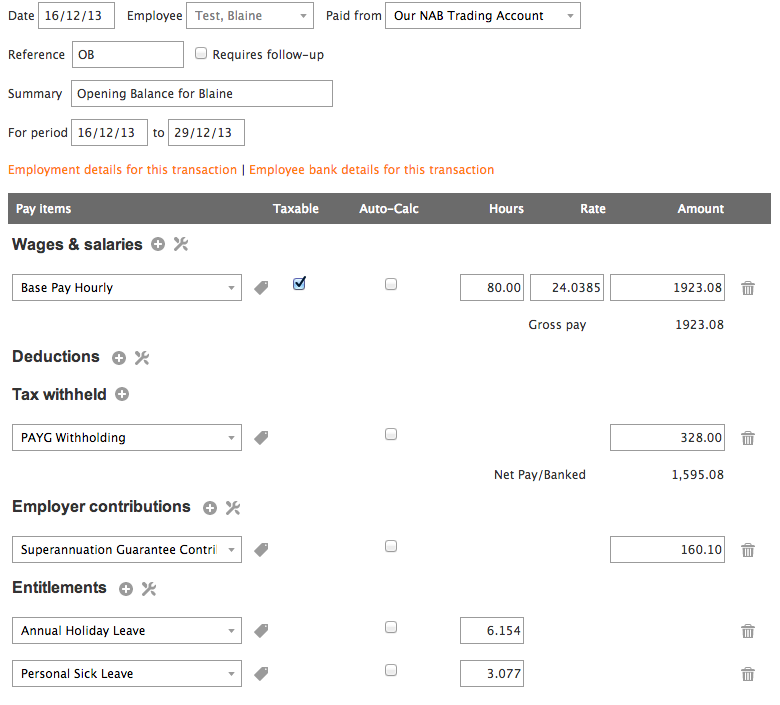Click the period start date field
This screenshot has height=705, width=780.
point(109,133)
